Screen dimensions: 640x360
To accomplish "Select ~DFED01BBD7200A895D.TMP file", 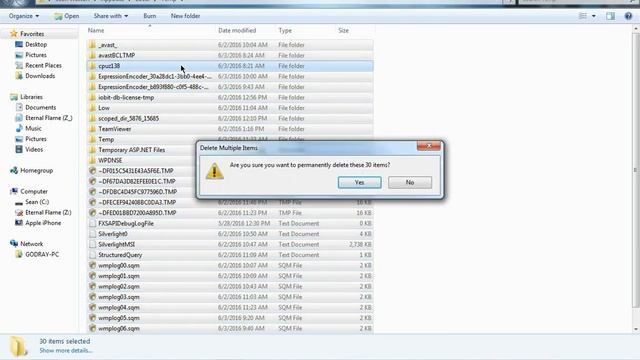I will 137,213.
